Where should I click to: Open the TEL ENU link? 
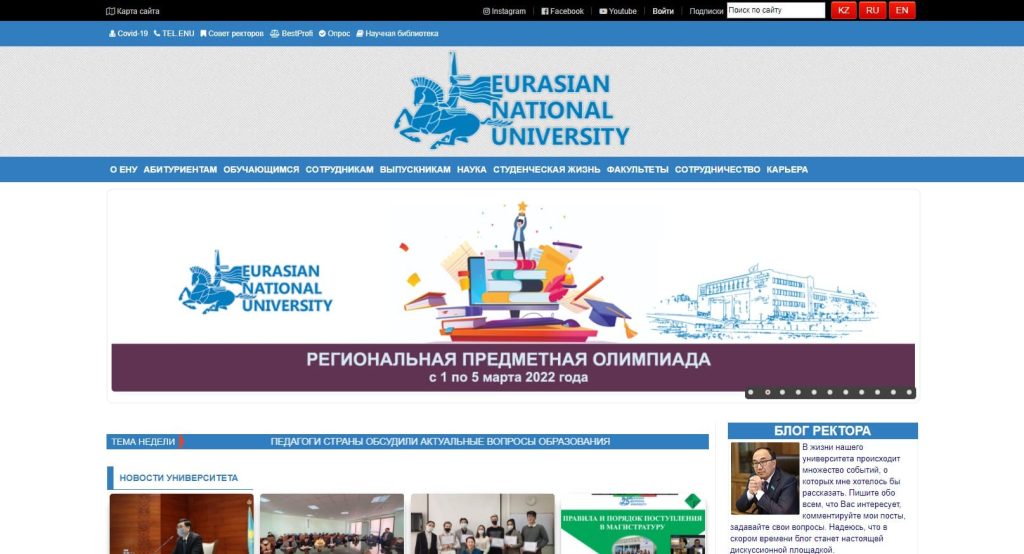click(174, 33)
